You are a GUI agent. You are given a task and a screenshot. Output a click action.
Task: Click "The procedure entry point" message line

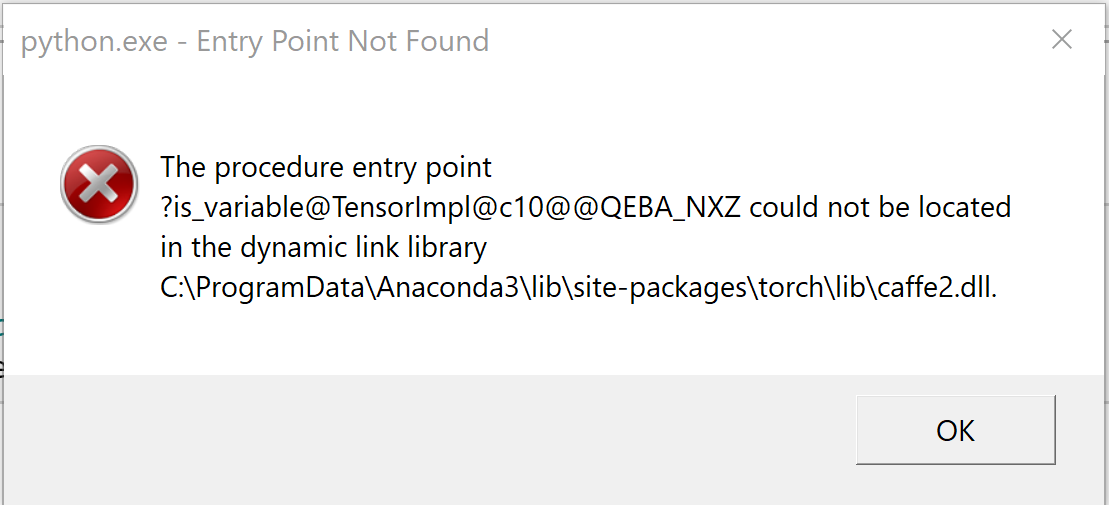click(326, 167)
